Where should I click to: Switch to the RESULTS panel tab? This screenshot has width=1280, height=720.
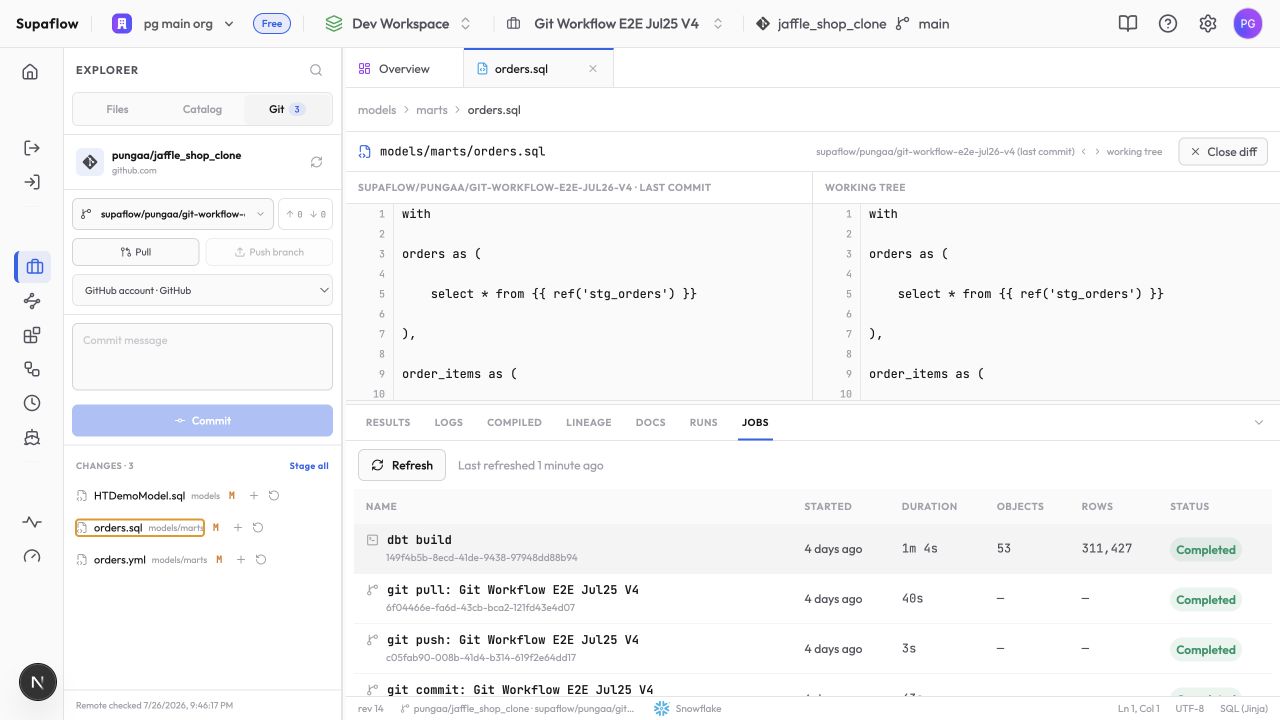(388, 423)
